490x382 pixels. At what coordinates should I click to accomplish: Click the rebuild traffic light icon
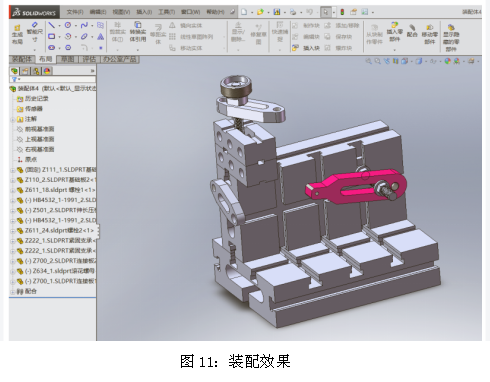pyautogui.click(x=342, y=12)
